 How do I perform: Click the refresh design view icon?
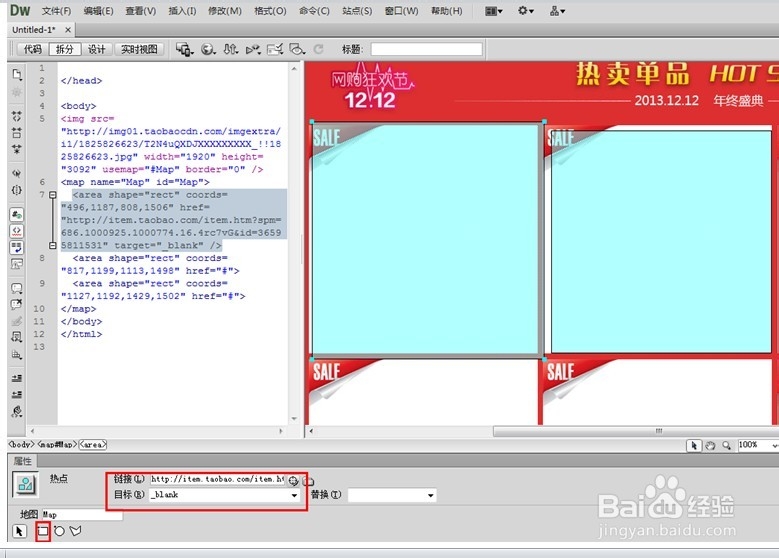point(318,49)
